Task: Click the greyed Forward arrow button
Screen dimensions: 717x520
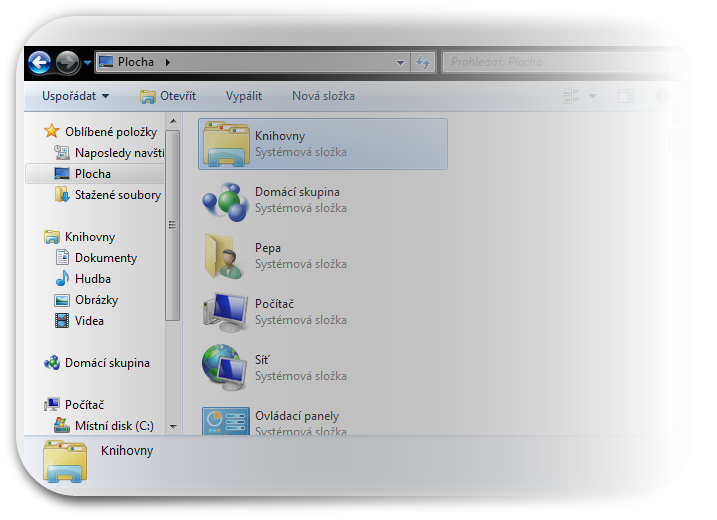Action: [67, 62]
